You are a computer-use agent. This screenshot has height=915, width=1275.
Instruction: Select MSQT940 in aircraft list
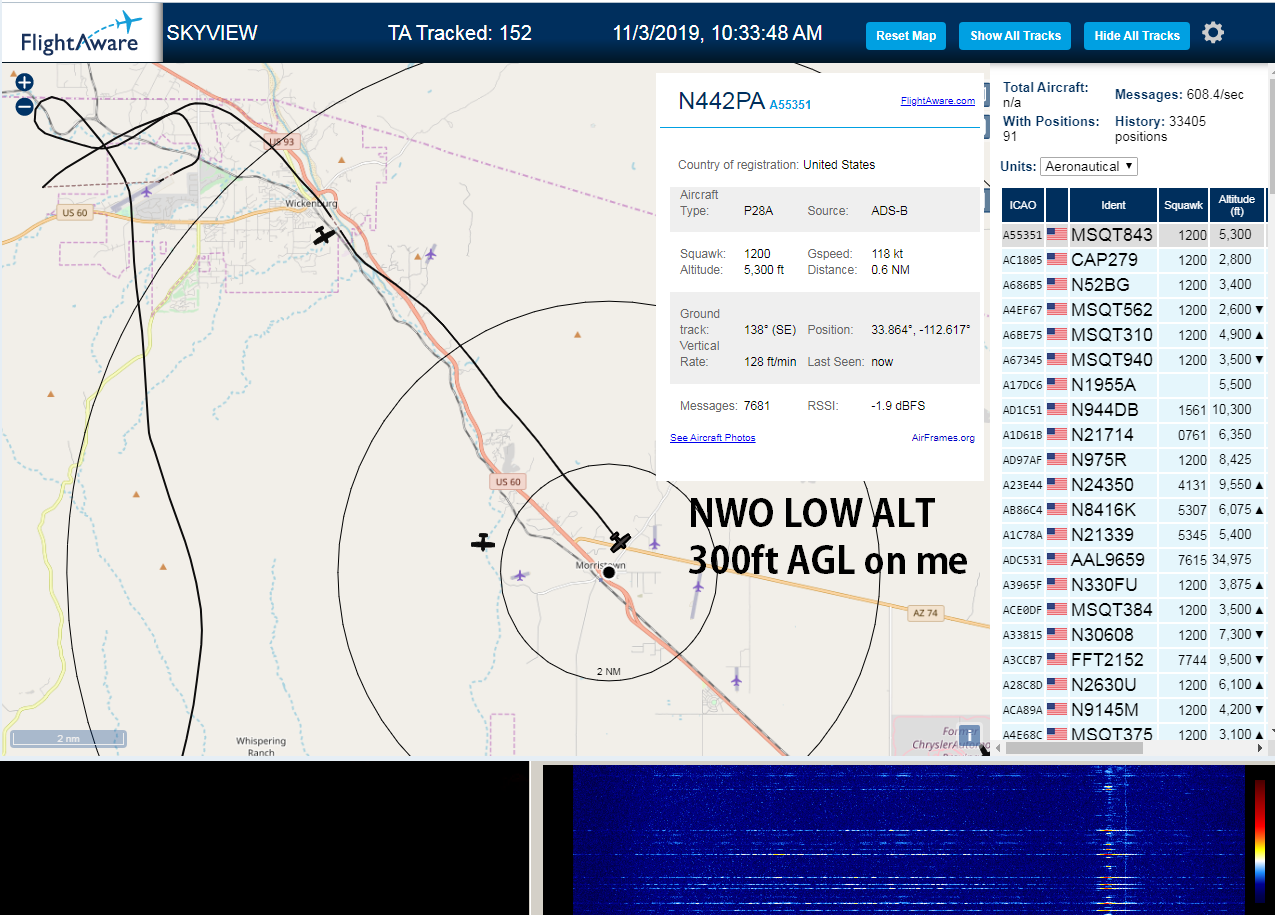[x=1112, y=360]
